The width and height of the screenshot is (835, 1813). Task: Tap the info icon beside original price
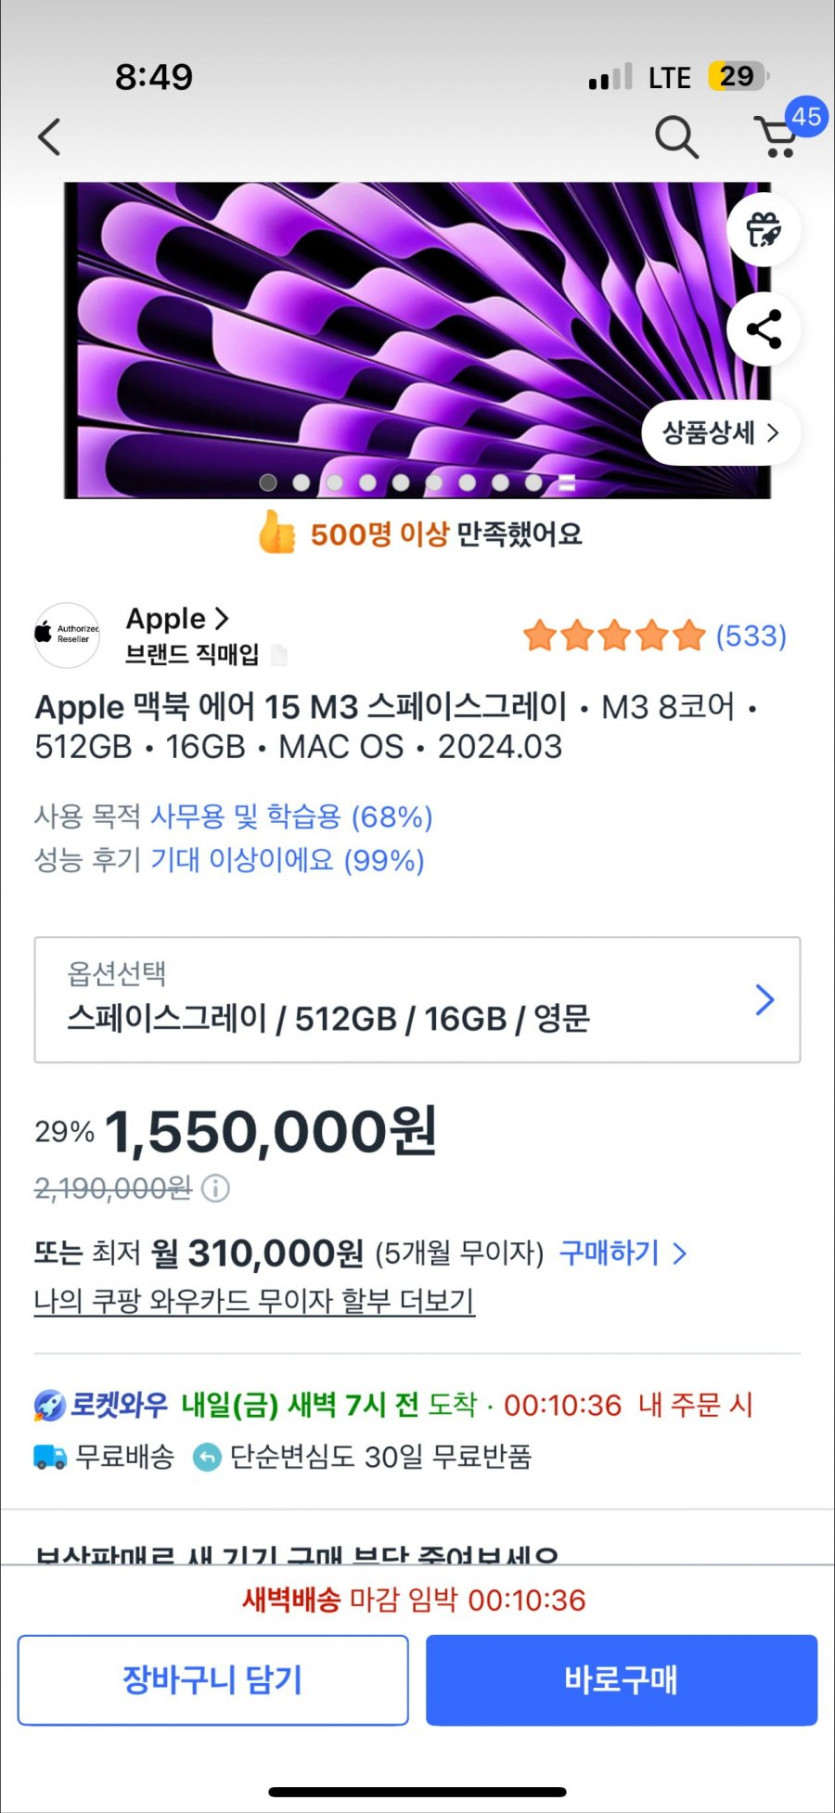coord(216,1188)
